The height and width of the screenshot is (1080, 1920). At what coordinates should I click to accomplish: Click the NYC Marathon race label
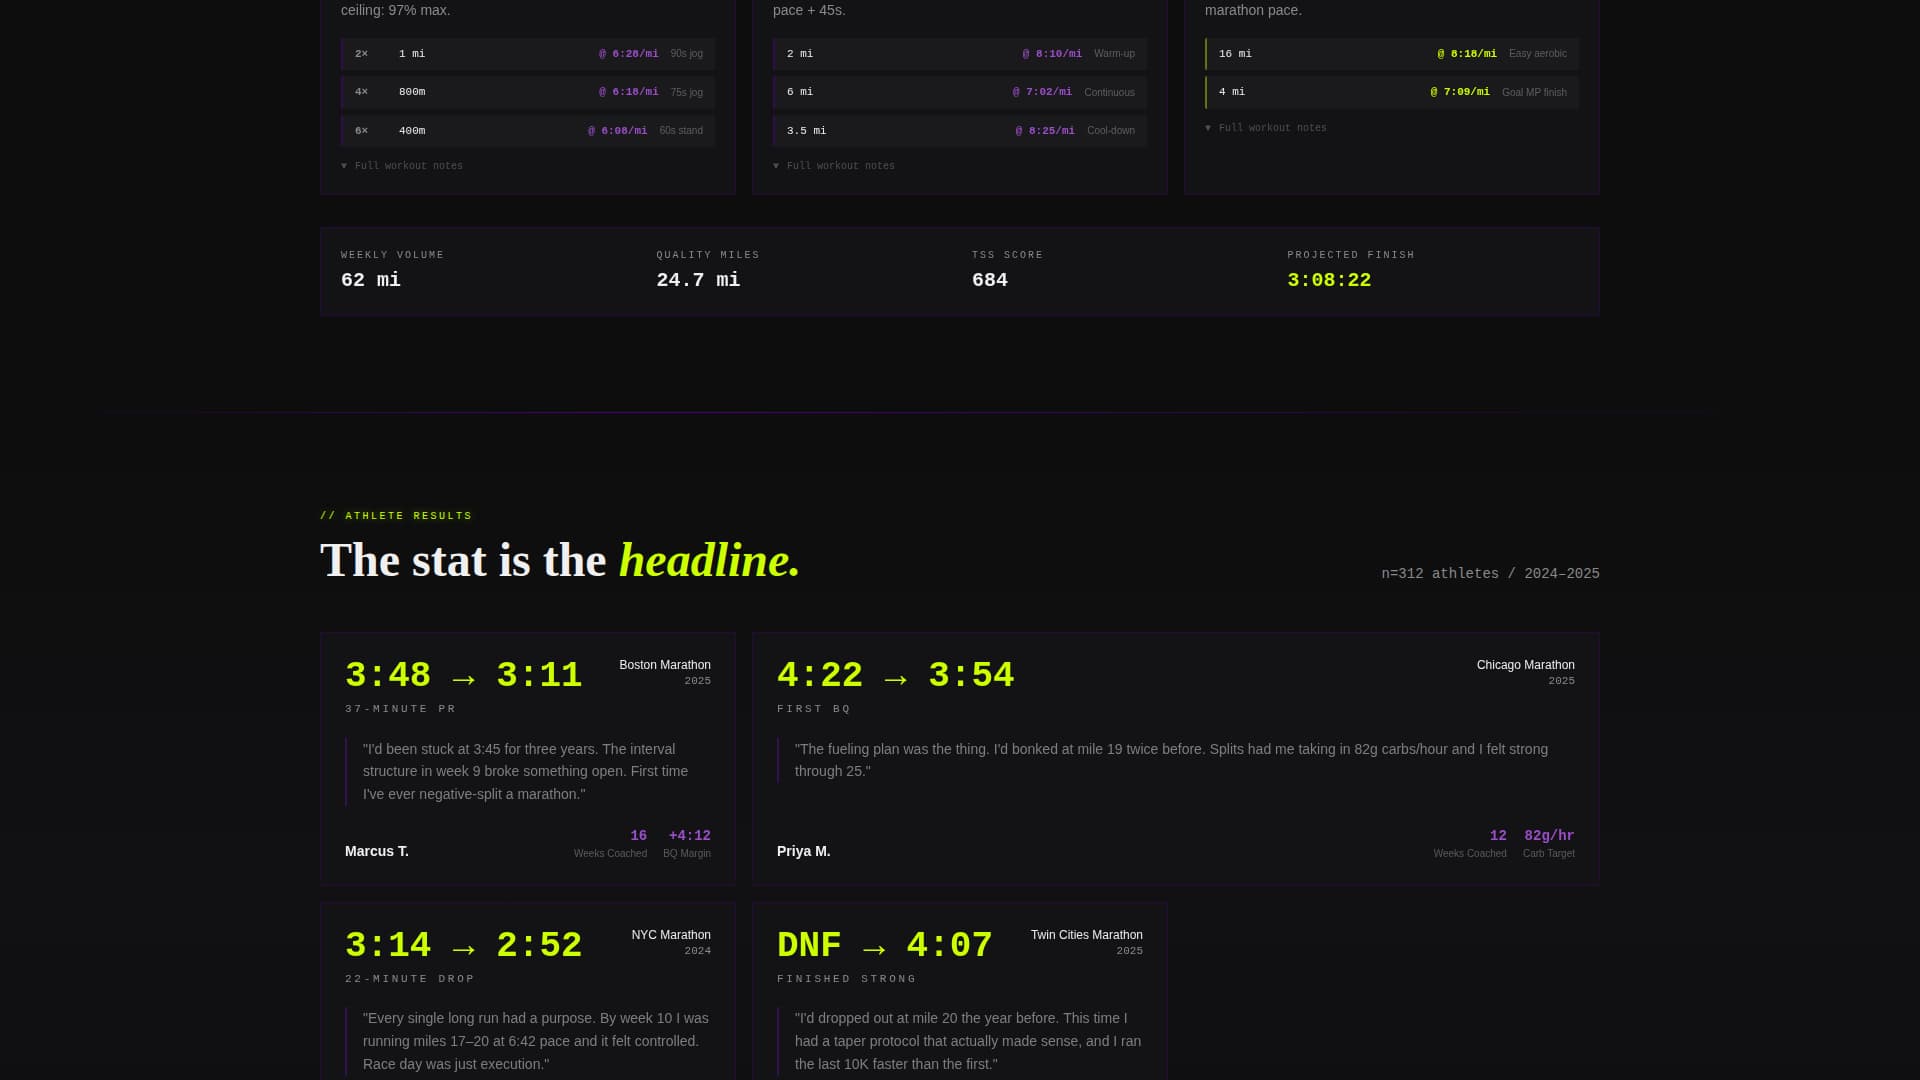(x=671, y=935)
